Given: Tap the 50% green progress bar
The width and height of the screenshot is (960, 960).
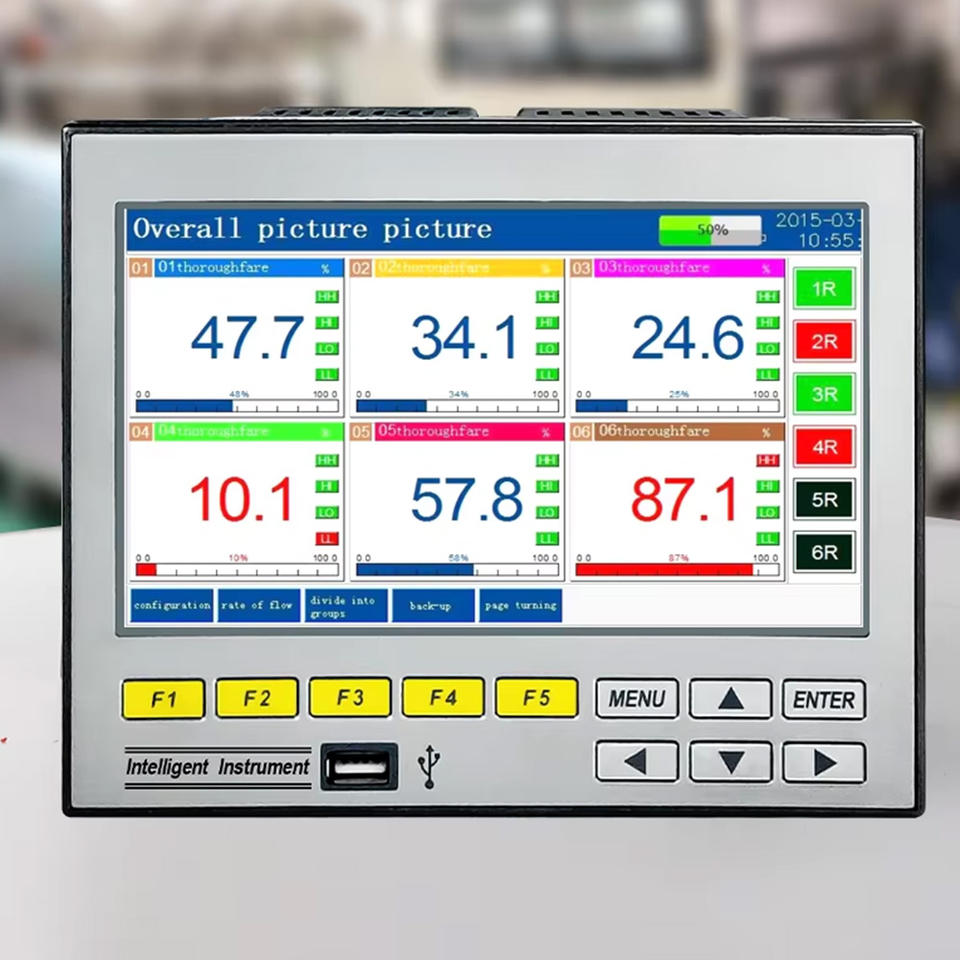Looking at the screenshot, I should [710, 230].
